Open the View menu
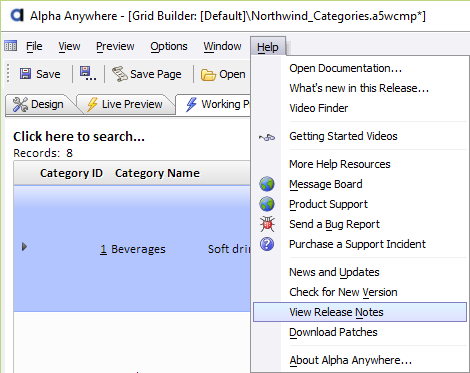 tap(69, 46)
